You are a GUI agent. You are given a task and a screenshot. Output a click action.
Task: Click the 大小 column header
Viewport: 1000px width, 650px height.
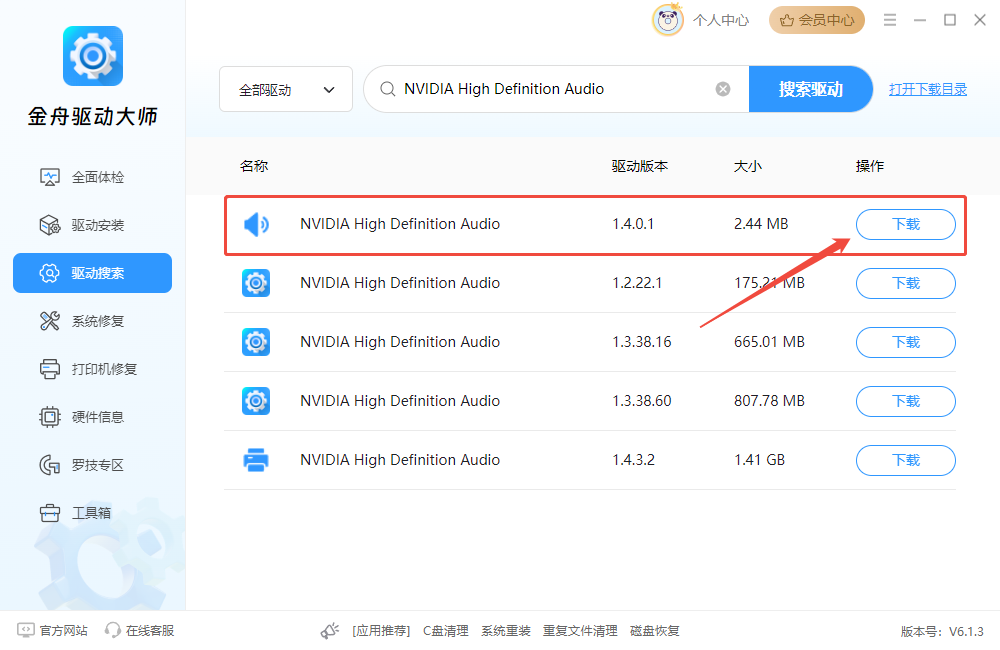[x=748, y=166]
